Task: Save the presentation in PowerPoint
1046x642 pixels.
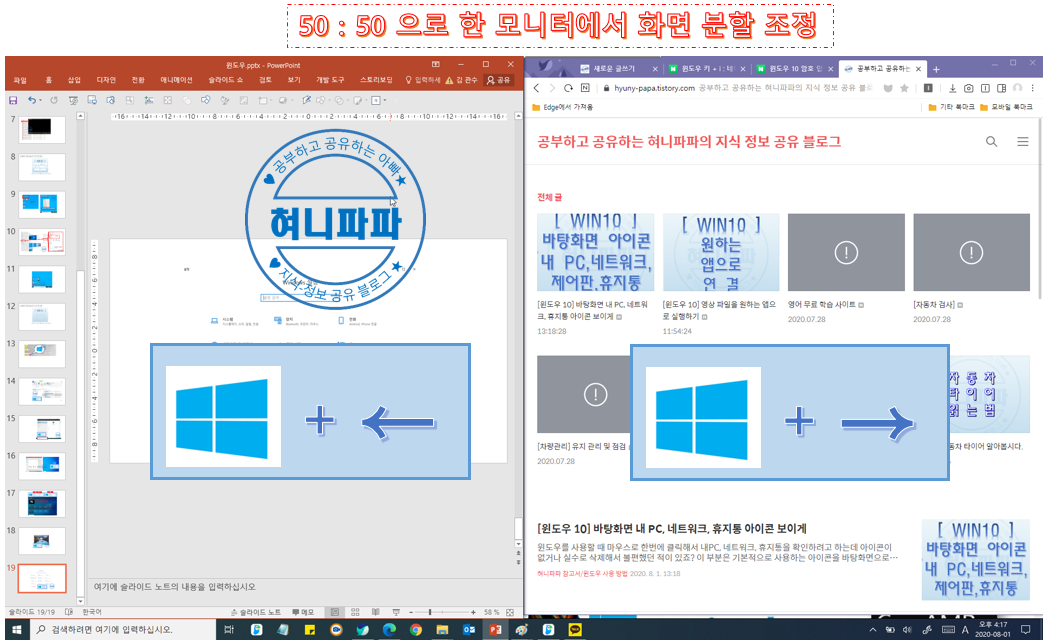Action: point(13,100)
